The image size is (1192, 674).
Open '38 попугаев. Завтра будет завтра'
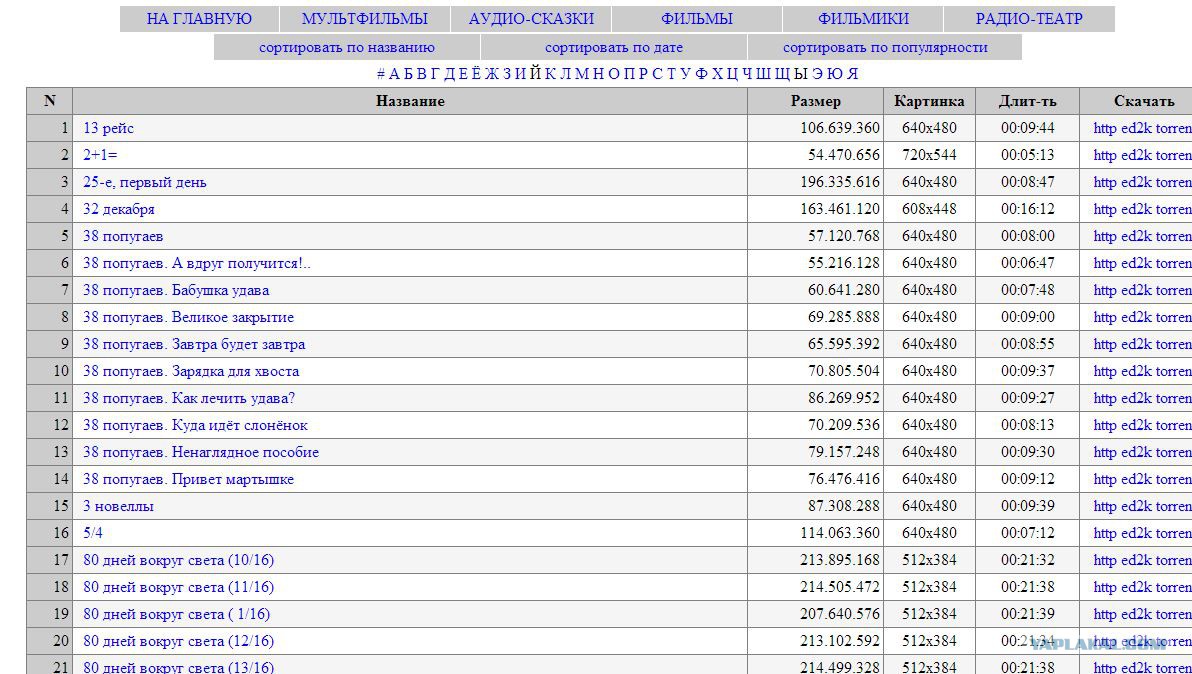(x=195, y=344)
